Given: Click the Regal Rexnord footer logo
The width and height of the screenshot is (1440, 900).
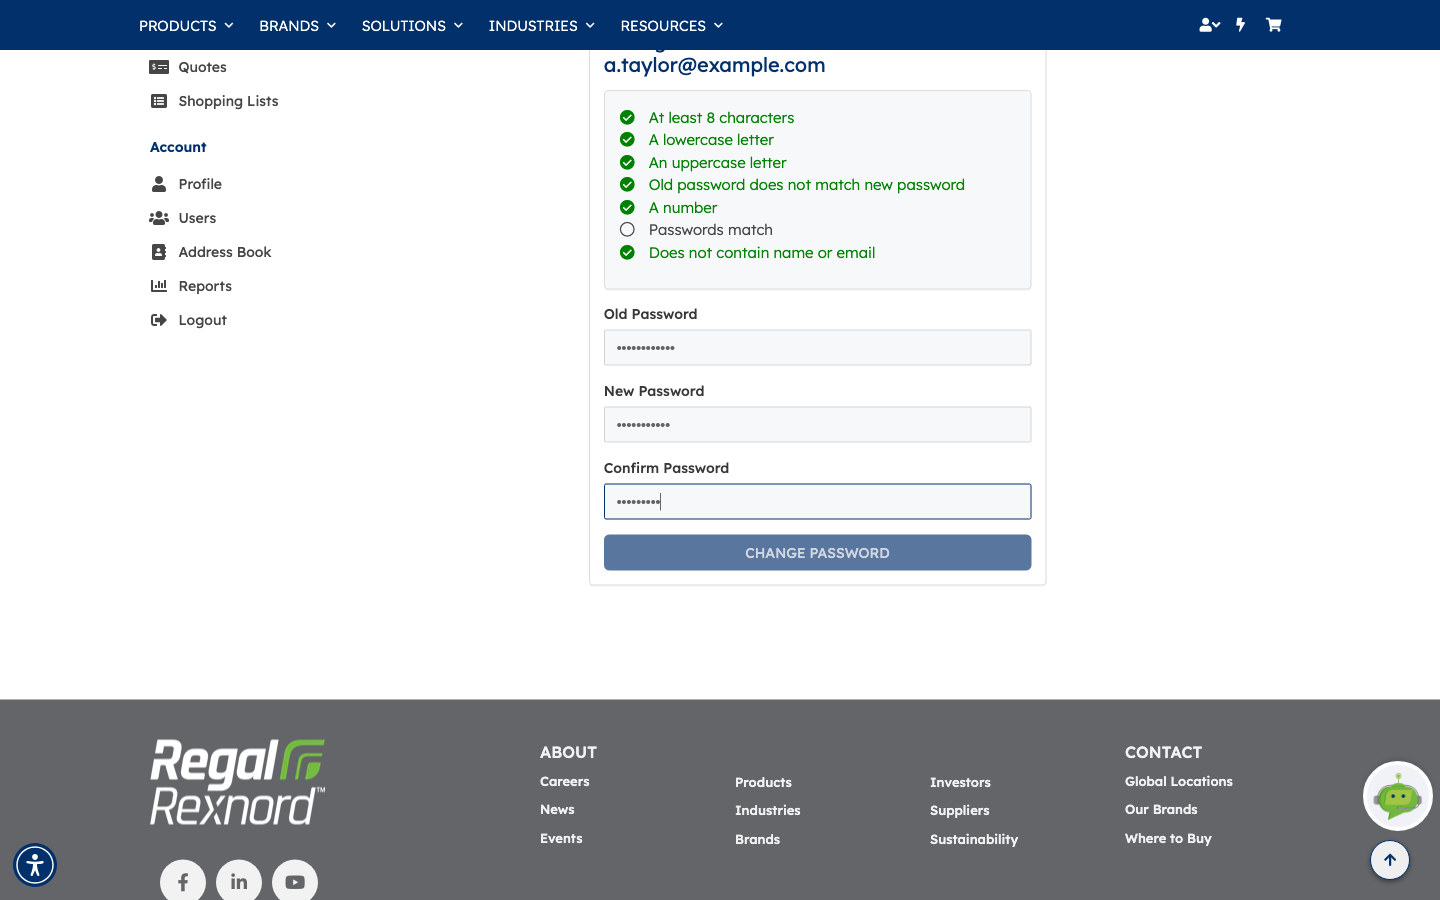Looking at the screenshot, I should pos(238,782).
